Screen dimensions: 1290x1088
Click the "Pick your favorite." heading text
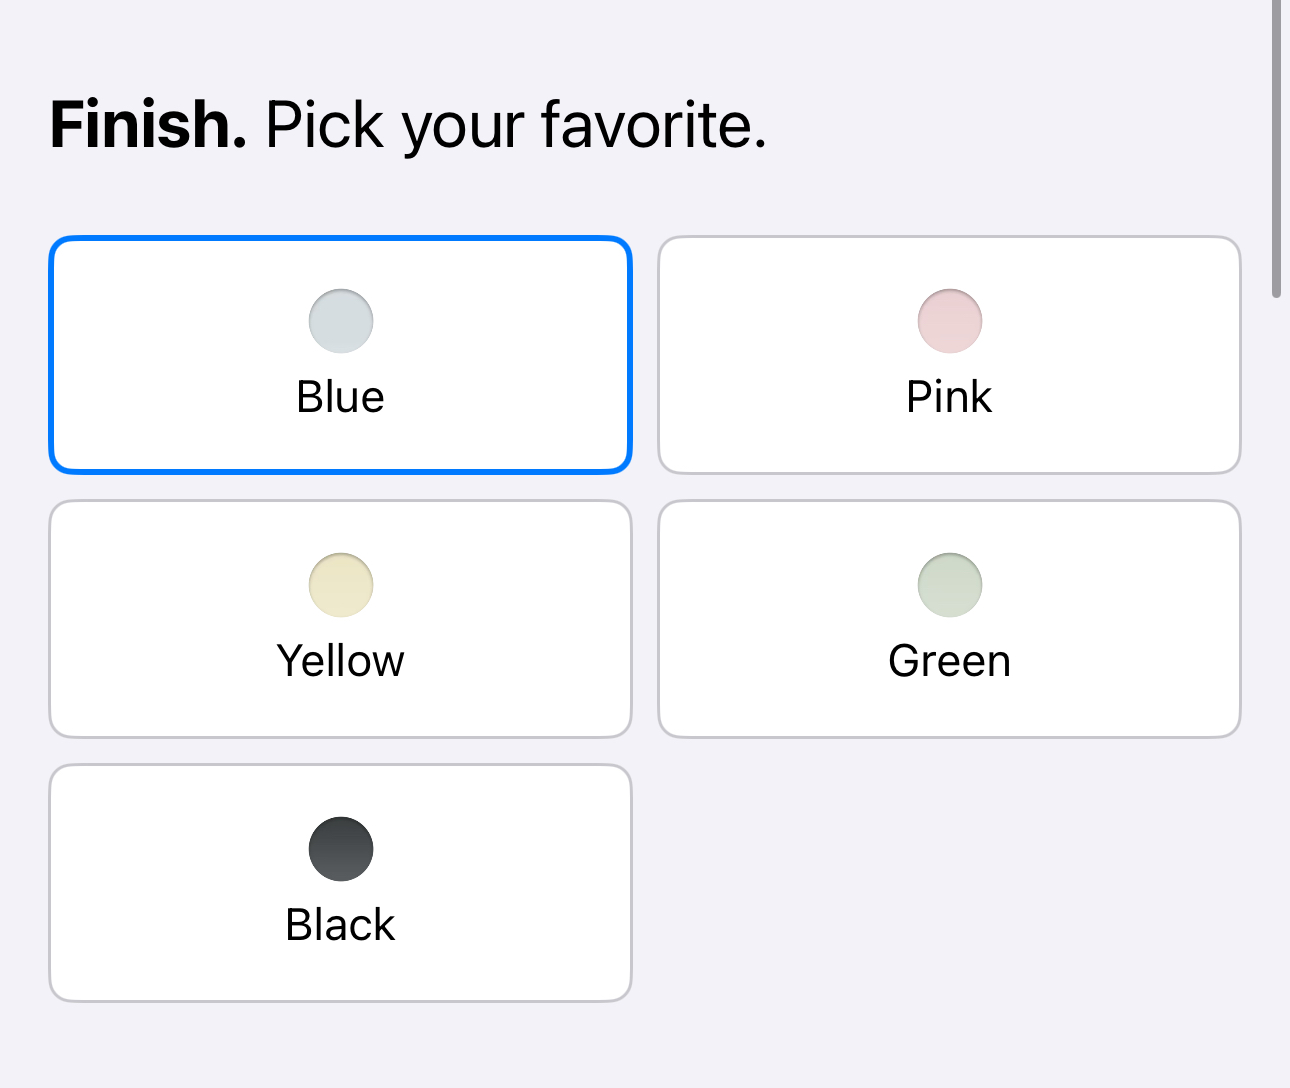(x=515, y=126)
